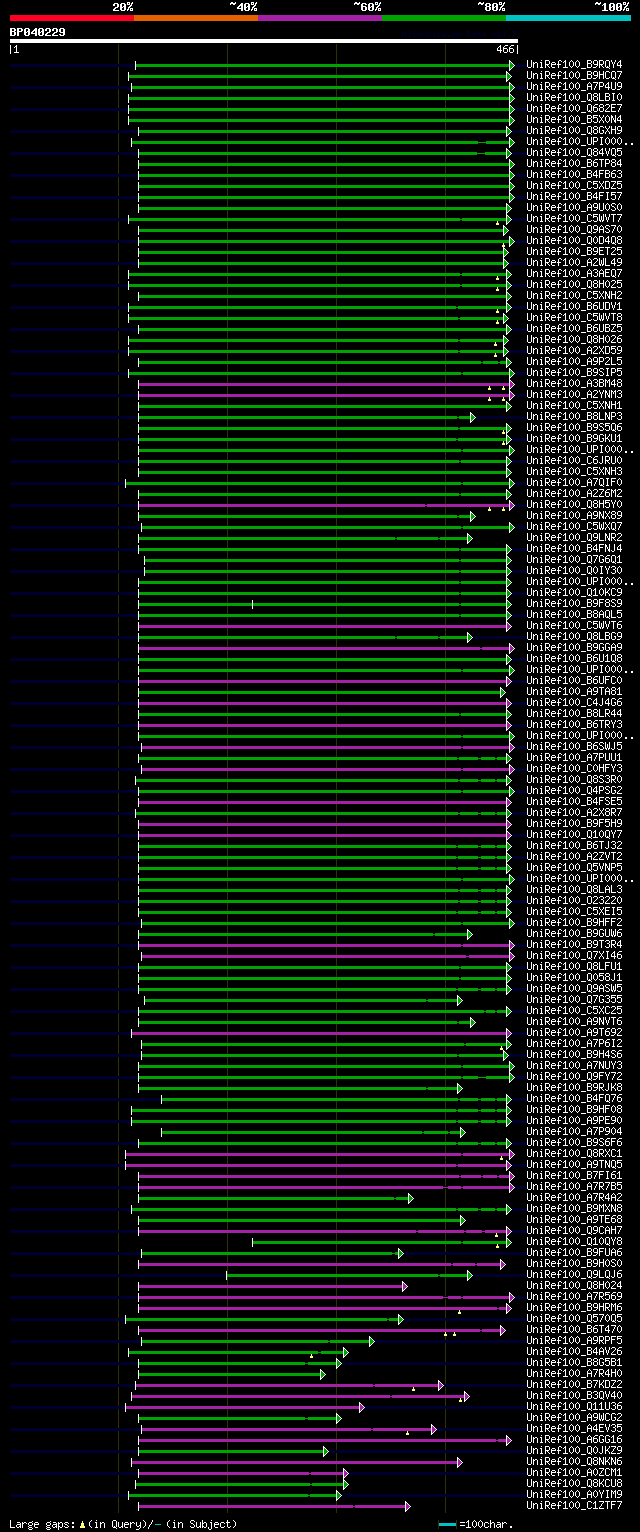The image size is (640, 1532).
Task: Select hit UniRef100_C4J4G6
Action: point(574,703)
